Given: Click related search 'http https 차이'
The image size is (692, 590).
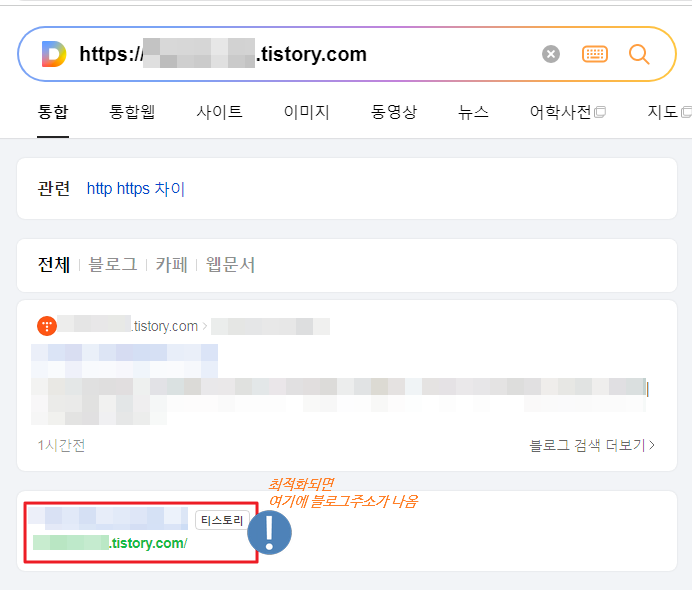Looking at the screenshot, I should (135, 189).
